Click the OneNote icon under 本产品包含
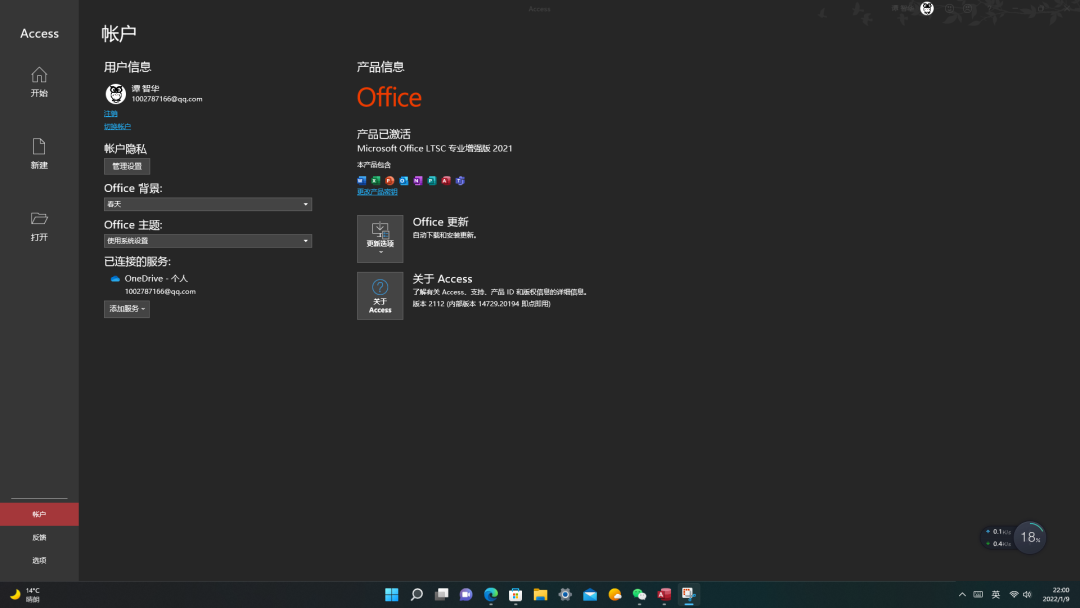The width and height of the screenshot is (1080, 608). pyautogui.click(x=417, y=181)
